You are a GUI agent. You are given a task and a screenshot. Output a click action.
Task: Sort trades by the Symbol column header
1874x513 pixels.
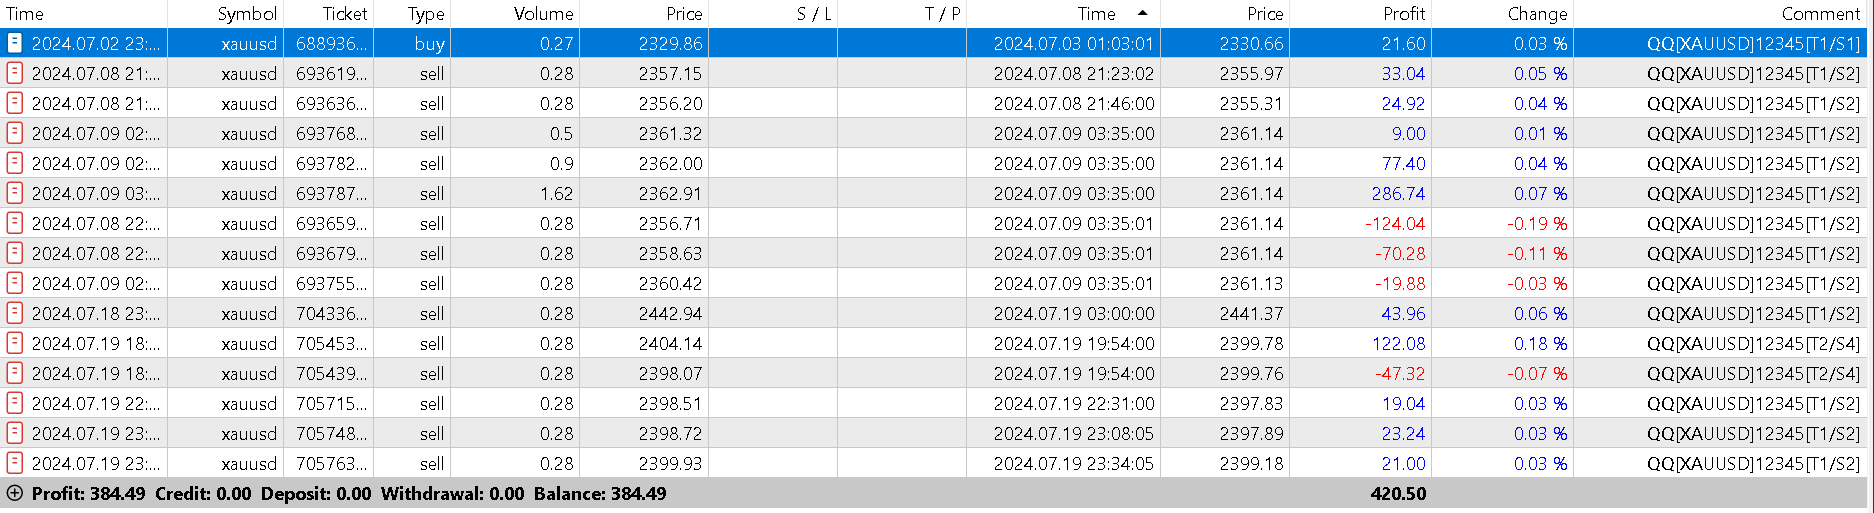point(246,14)
